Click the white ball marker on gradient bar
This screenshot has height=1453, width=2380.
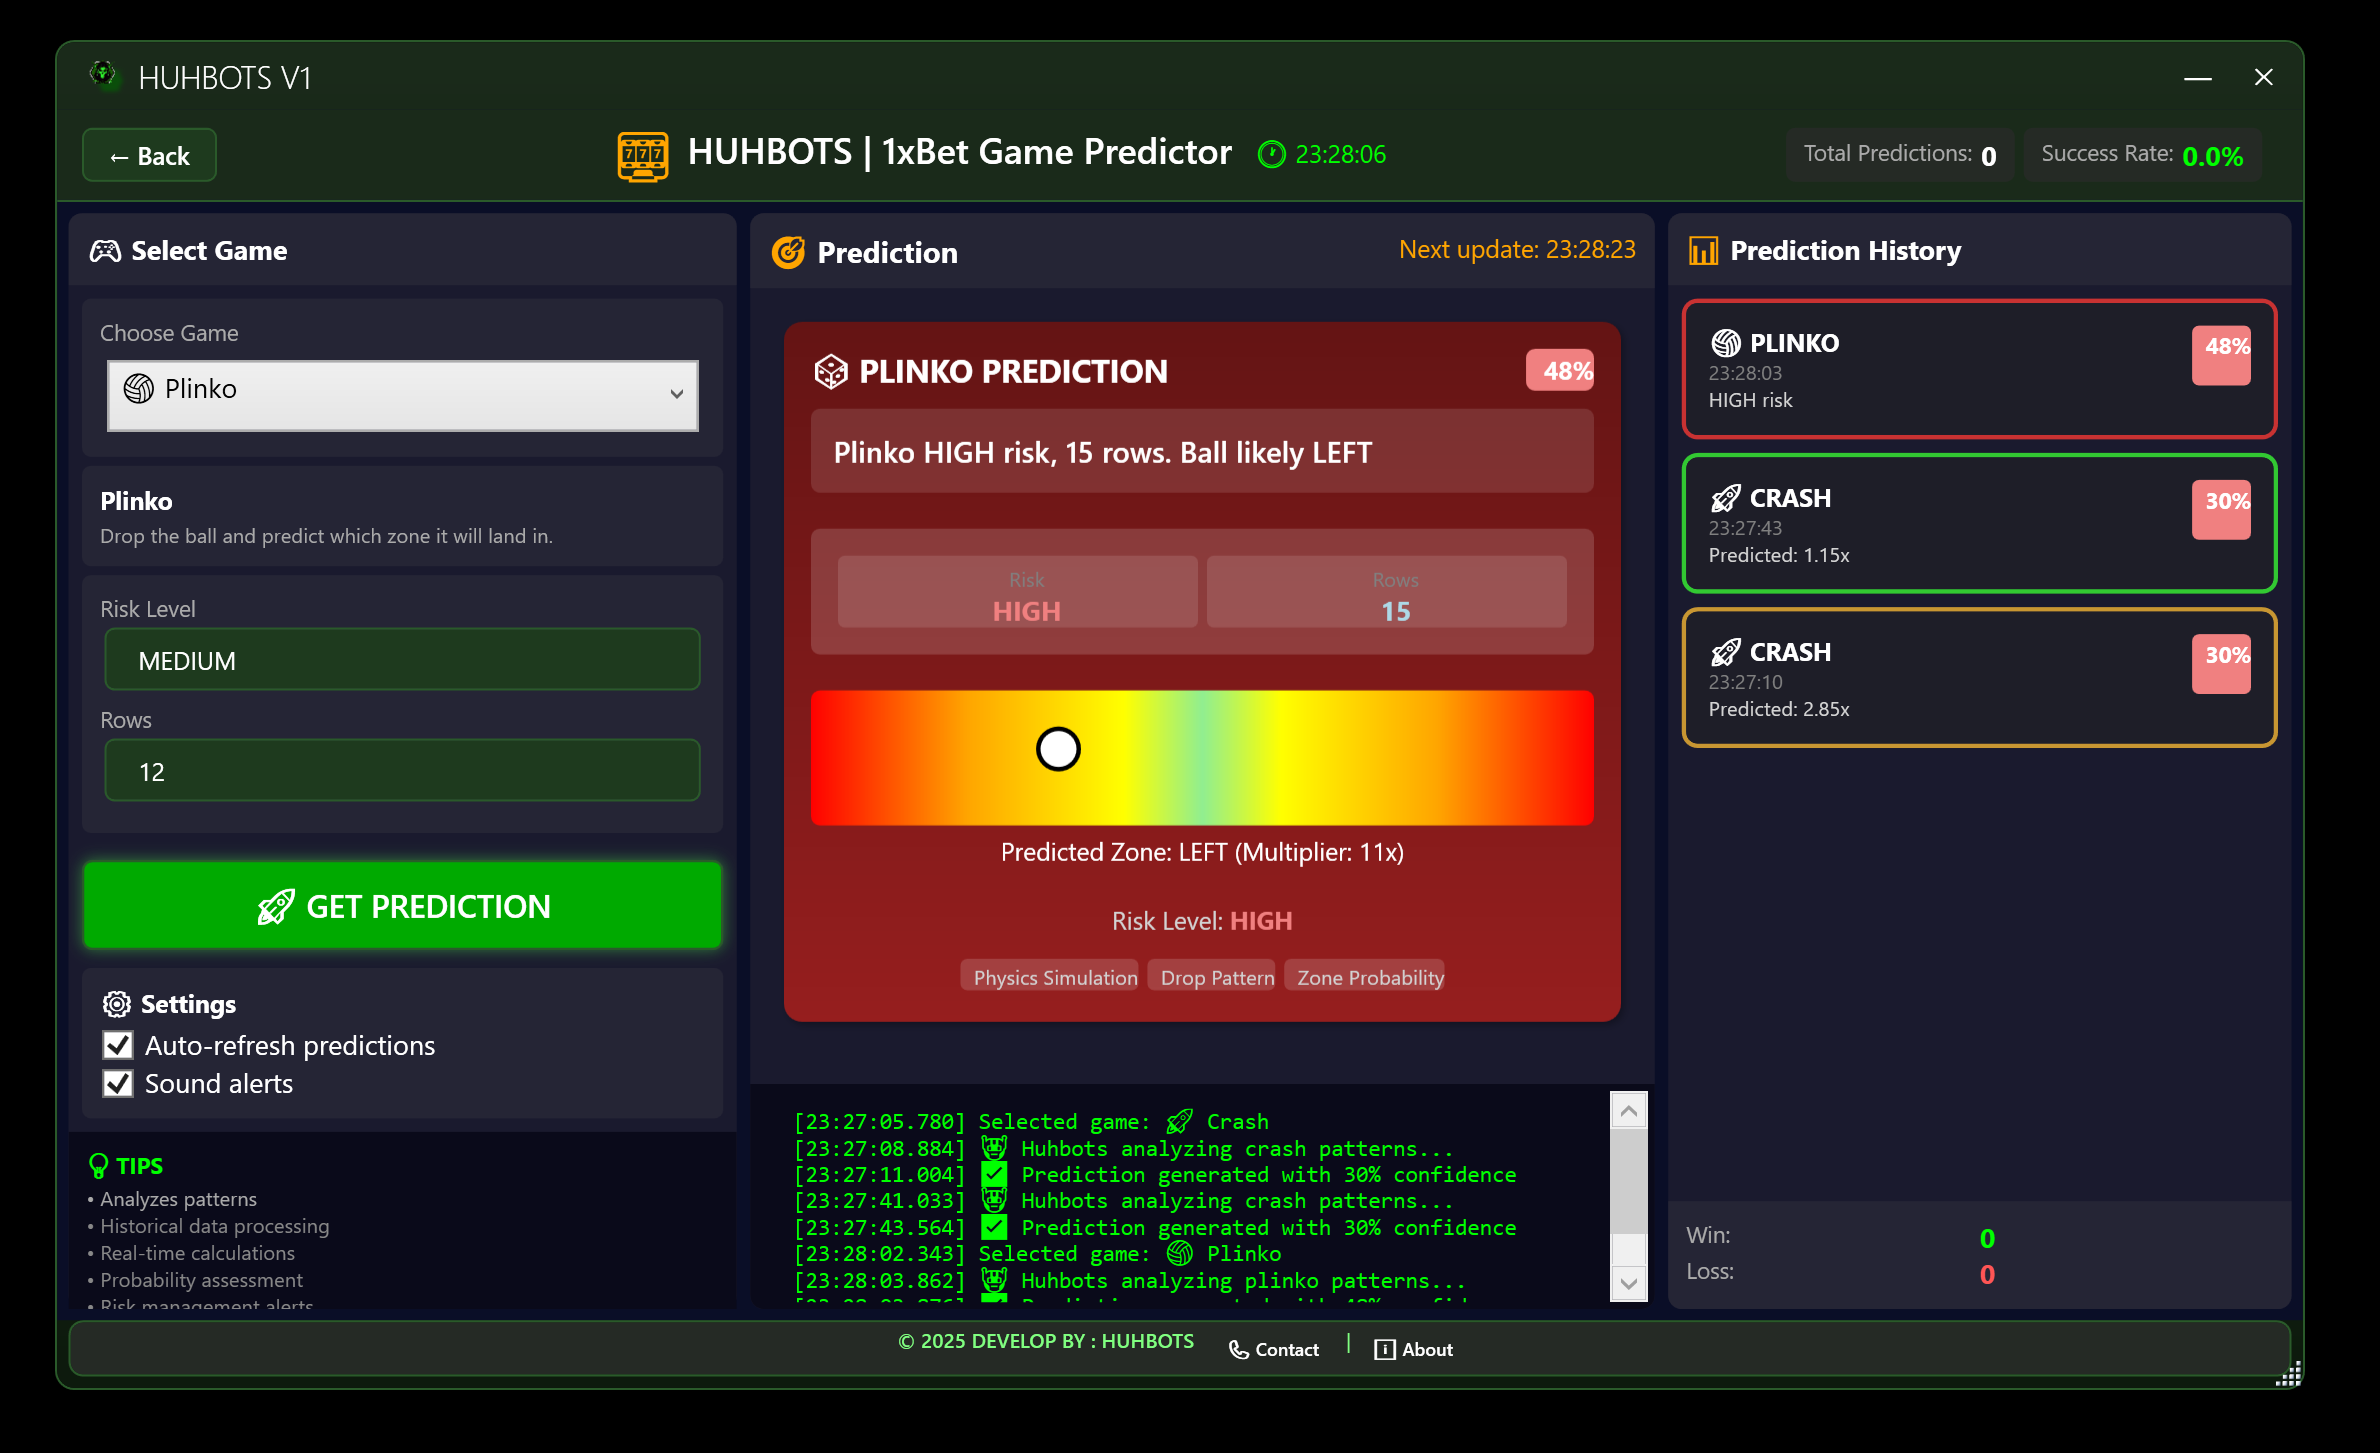tap(1058, 749)
